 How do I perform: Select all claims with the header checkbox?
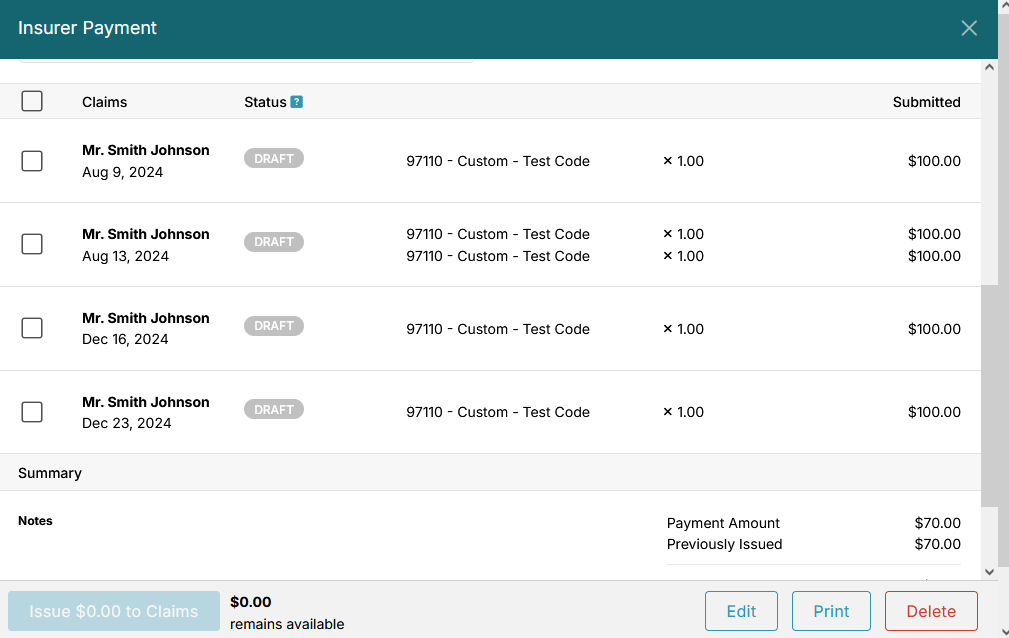point(31,101)
